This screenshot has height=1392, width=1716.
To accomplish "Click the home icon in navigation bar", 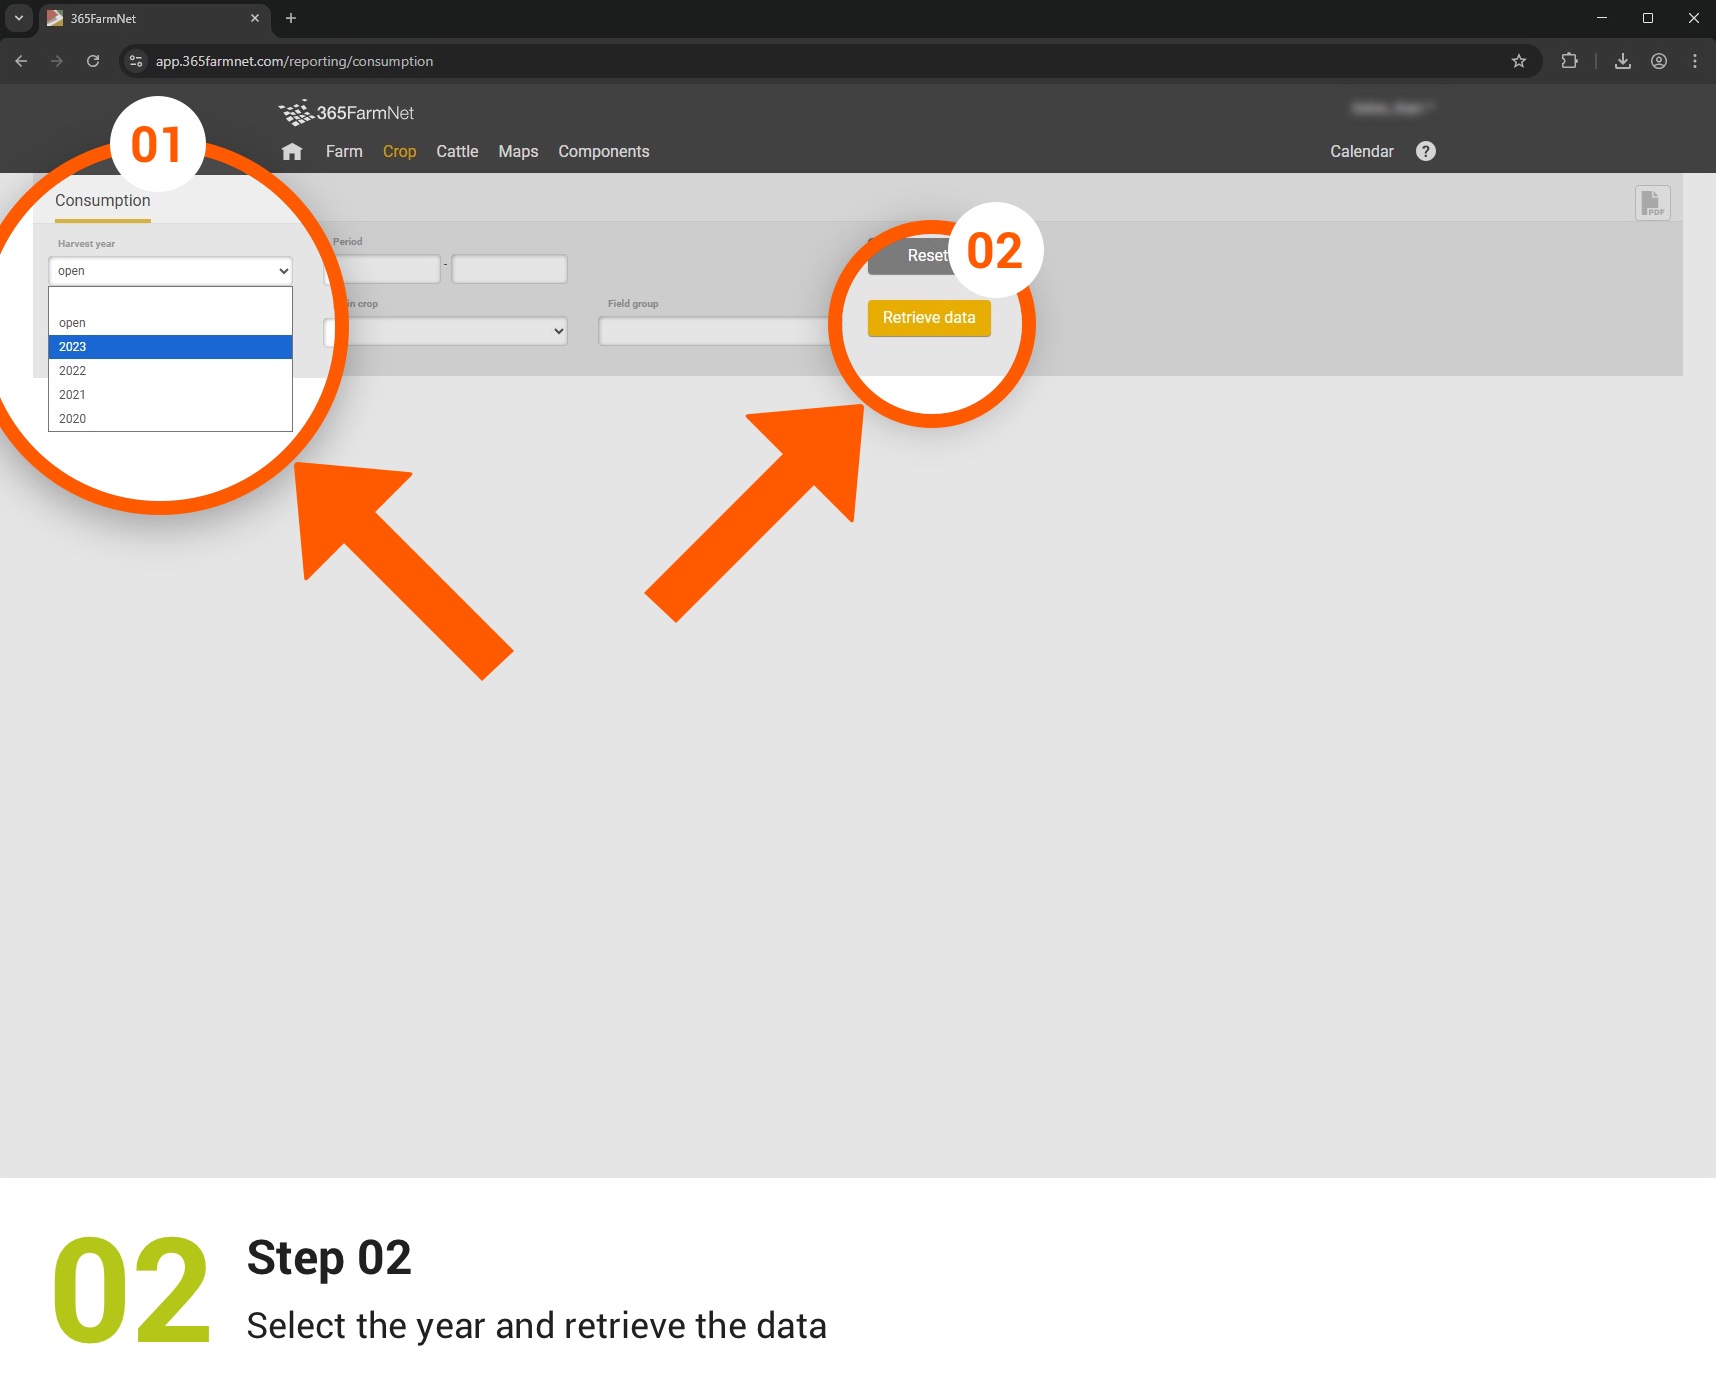I will tap(292, 152).
